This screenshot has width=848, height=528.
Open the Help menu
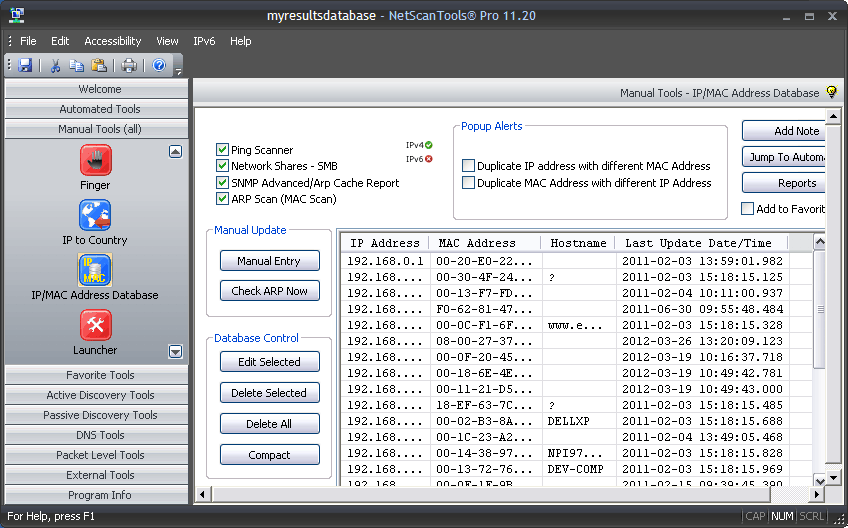[x=241, y=41]
